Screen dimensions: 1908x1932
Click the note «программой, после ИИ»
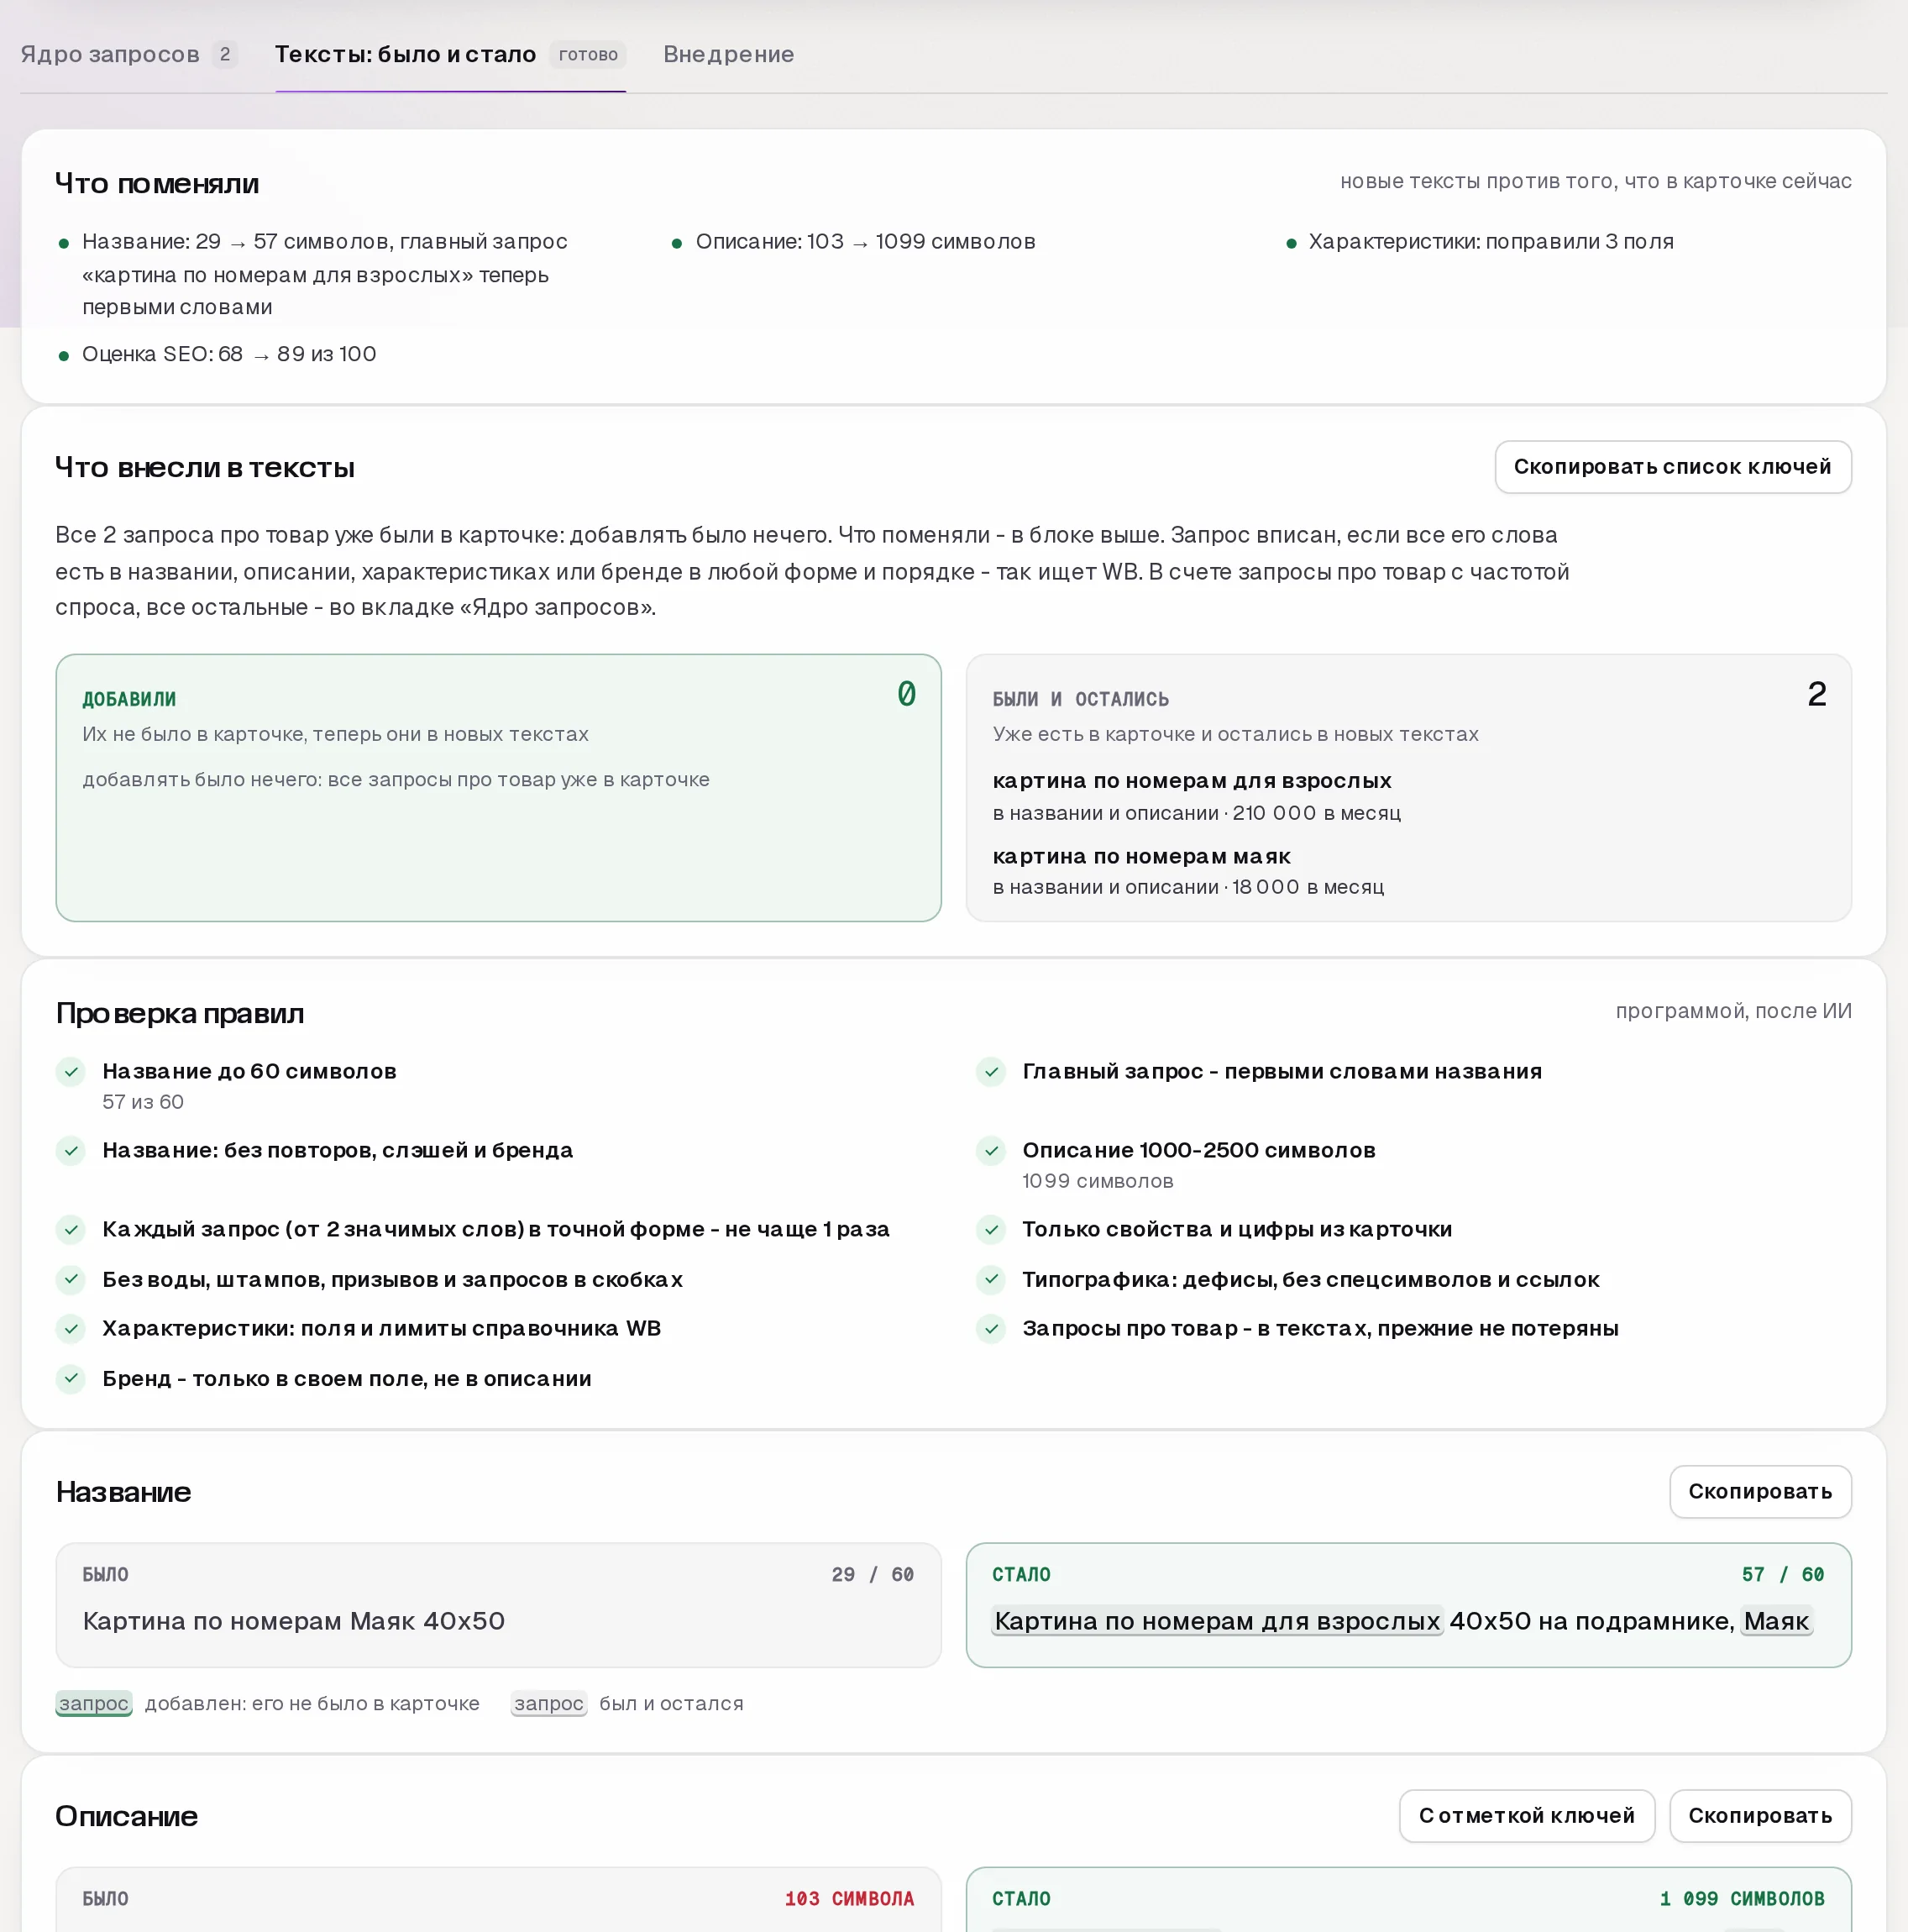pyautogui.click(x=1733, y=1011)
